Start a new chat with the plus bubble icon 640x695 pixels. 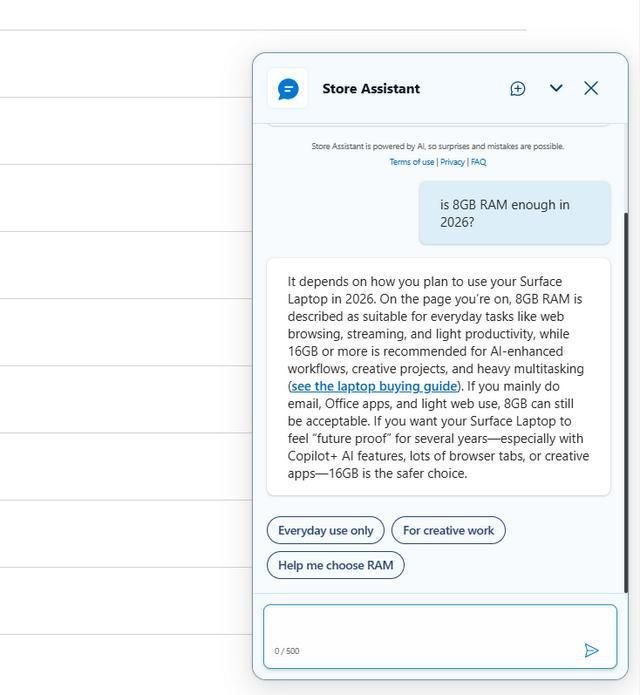tap(517, 89)
